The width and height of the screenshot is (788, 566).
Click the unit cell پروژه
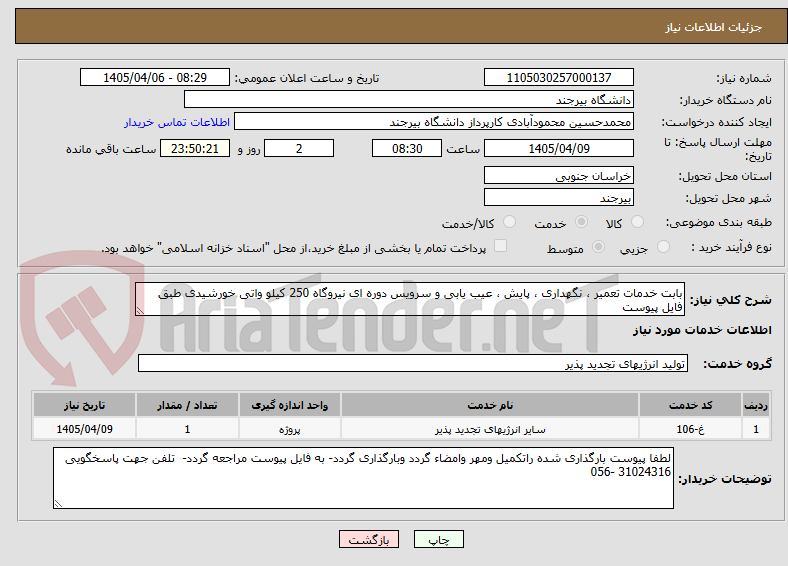tap(289, 429)
